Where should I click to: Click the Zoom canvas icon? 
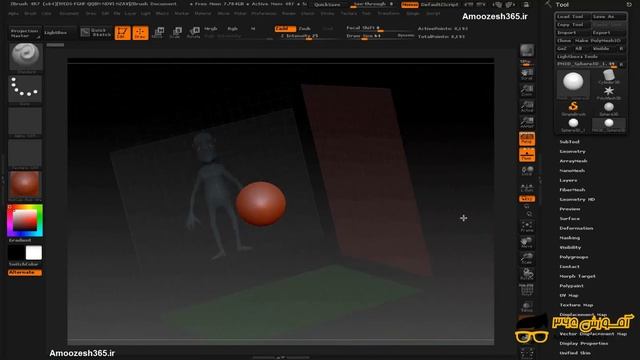(527, 90)
